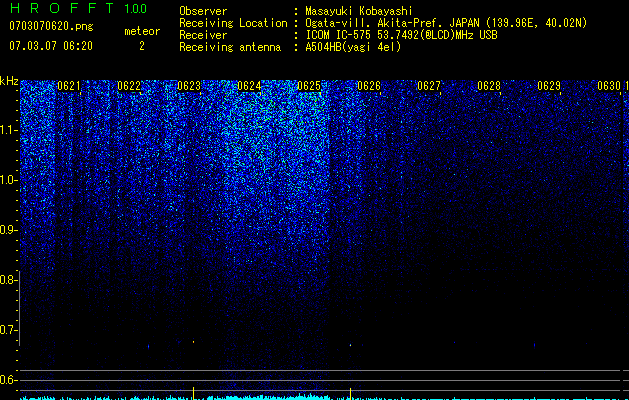Select observer name Masayuki Kobayashi
The width and height of the screenshot is (629, 400).
[x=359, y=11]
